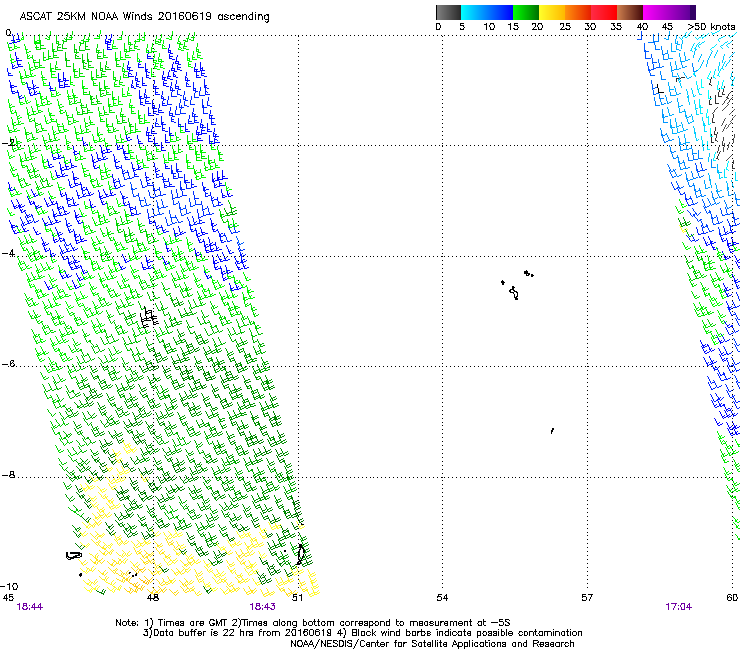Click the 'Times are GMT' note line

pos(312,623)
